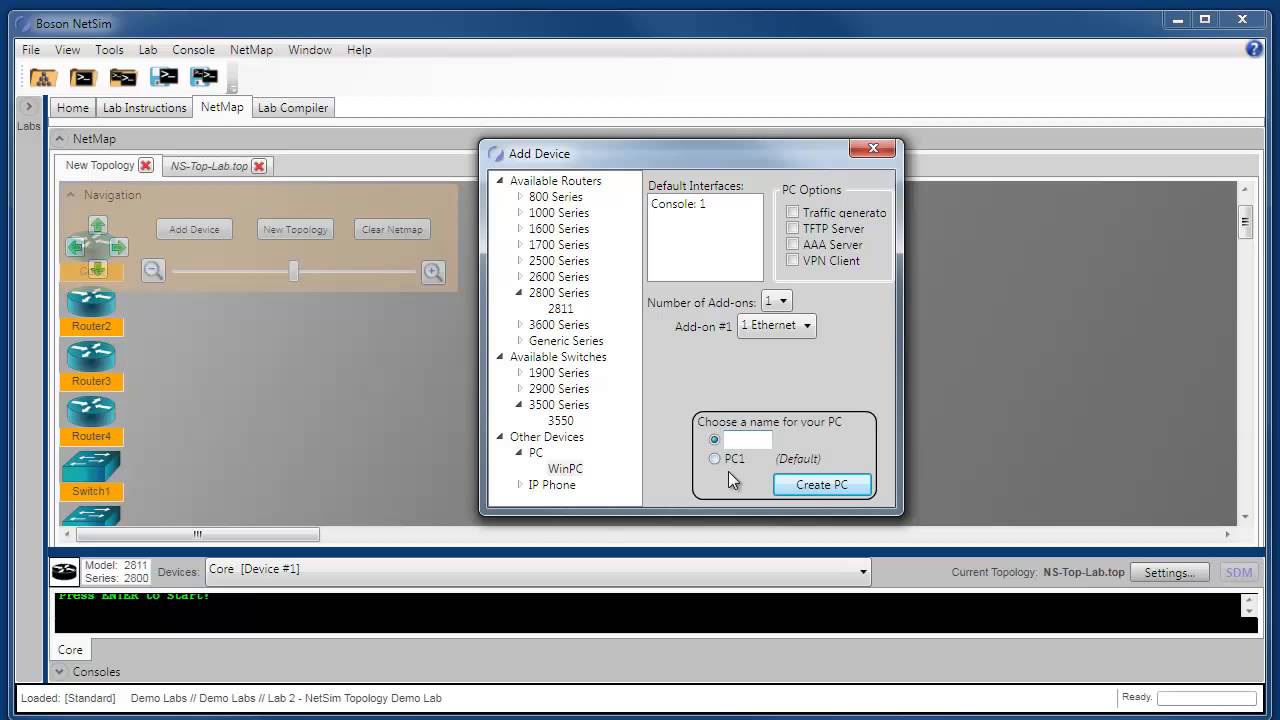Close the Add Device dialog

click(872, 148)
